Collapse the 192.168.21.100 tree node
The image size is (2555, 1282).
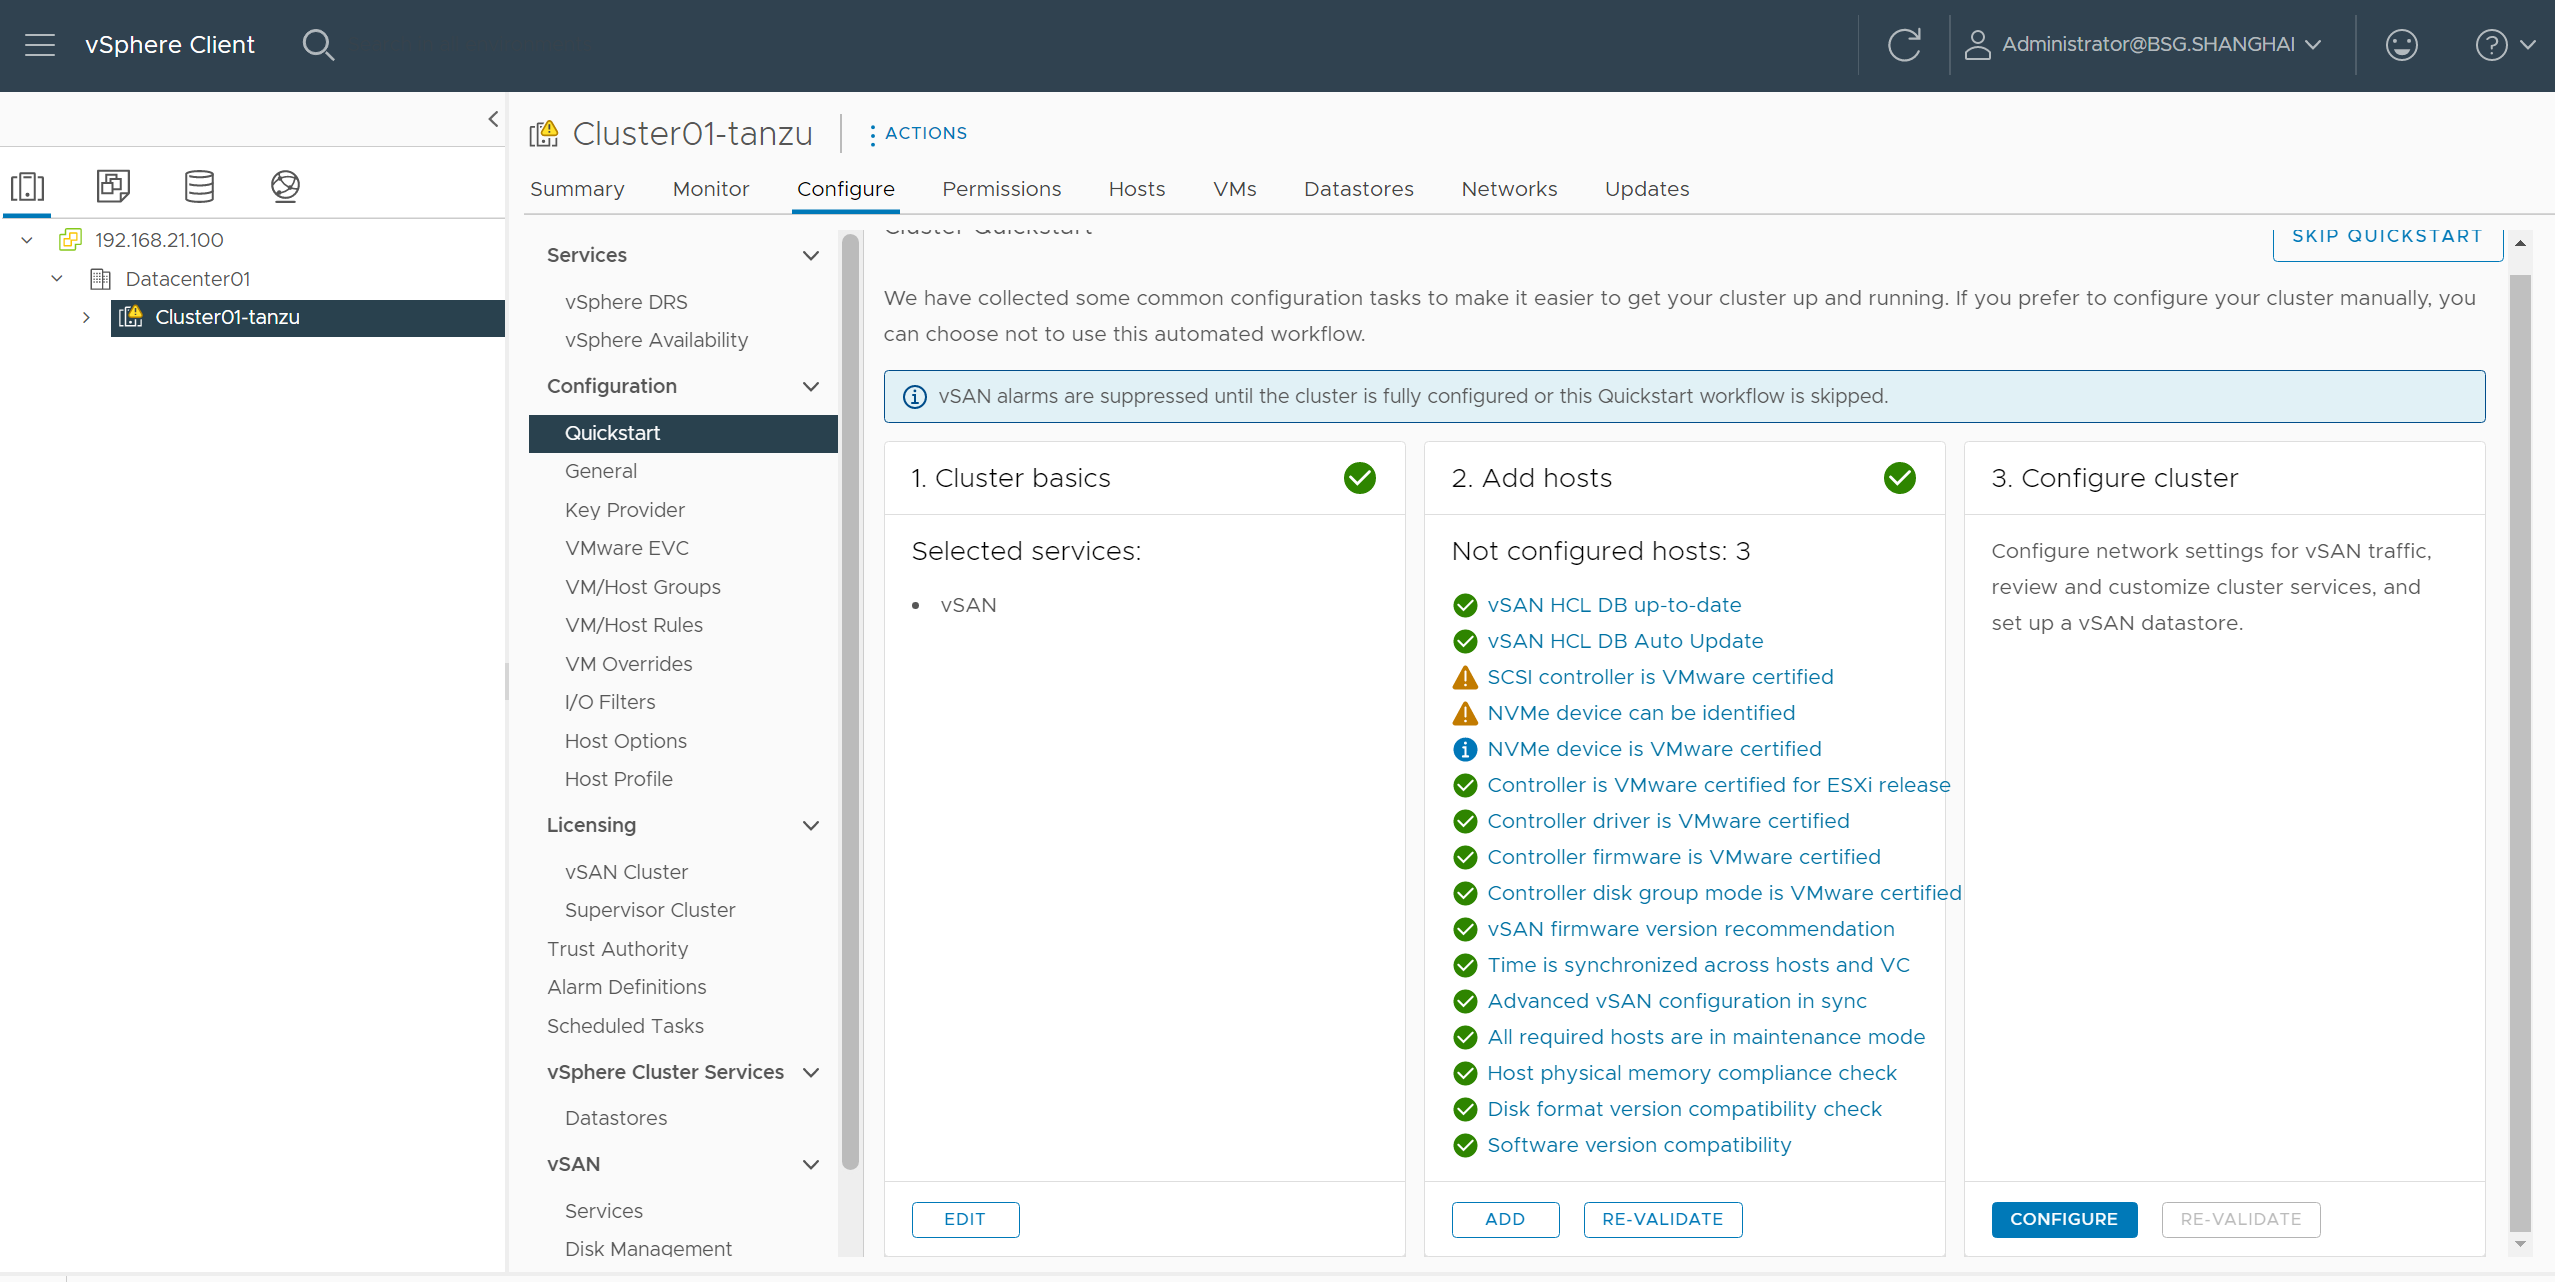pyautogui.click(x=27, y=240)
